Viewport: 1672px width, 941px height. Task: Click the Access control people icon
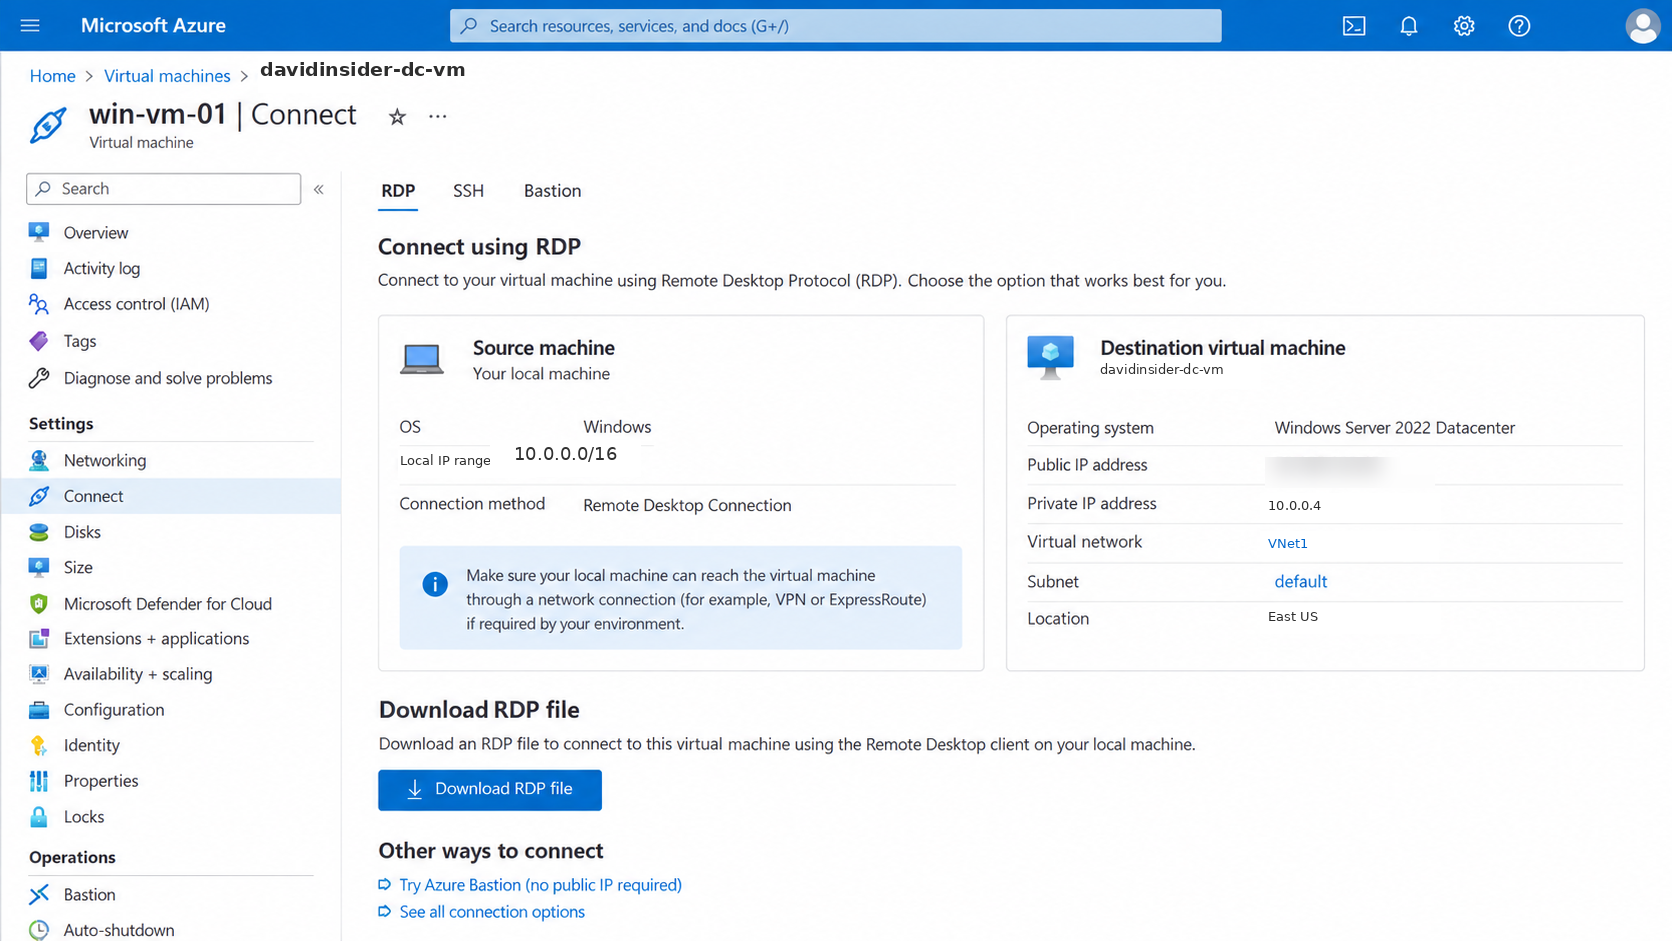coord(39,304)
